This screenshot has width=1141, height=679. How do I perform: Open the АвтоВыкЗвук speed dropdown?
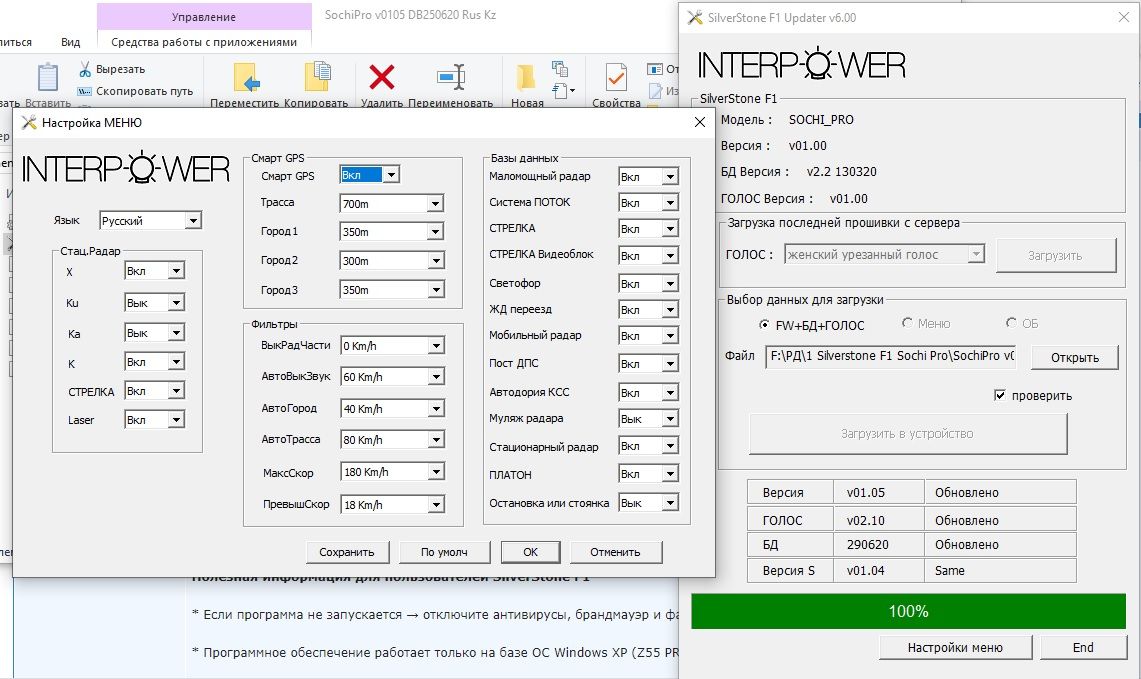pos(436,376)
